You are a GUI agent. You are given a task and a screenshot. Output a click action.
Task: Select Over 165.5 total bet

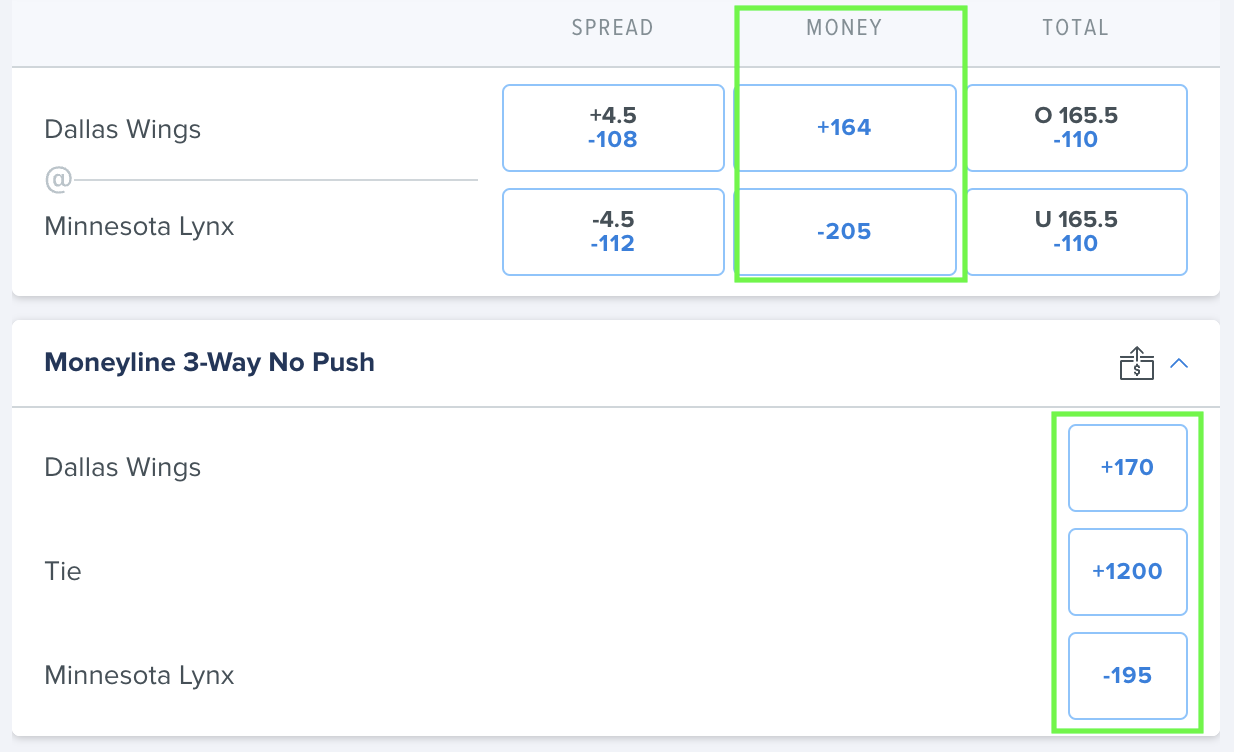coord(1076,127)
